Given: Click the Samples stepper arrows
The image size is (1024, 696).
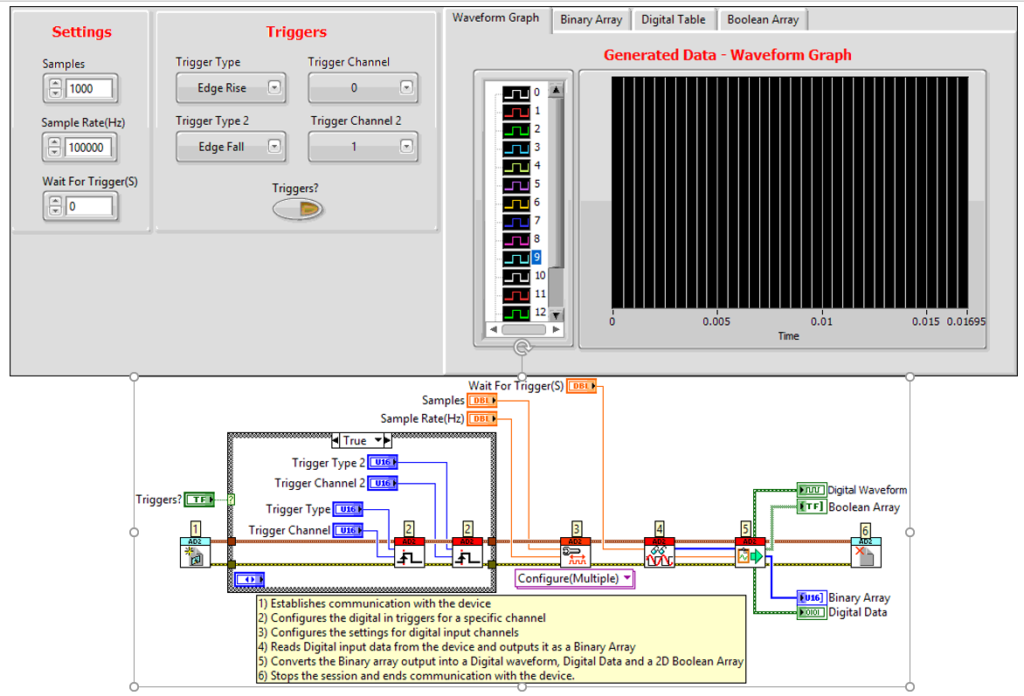Looking at the screenshot, I should 54,89.
